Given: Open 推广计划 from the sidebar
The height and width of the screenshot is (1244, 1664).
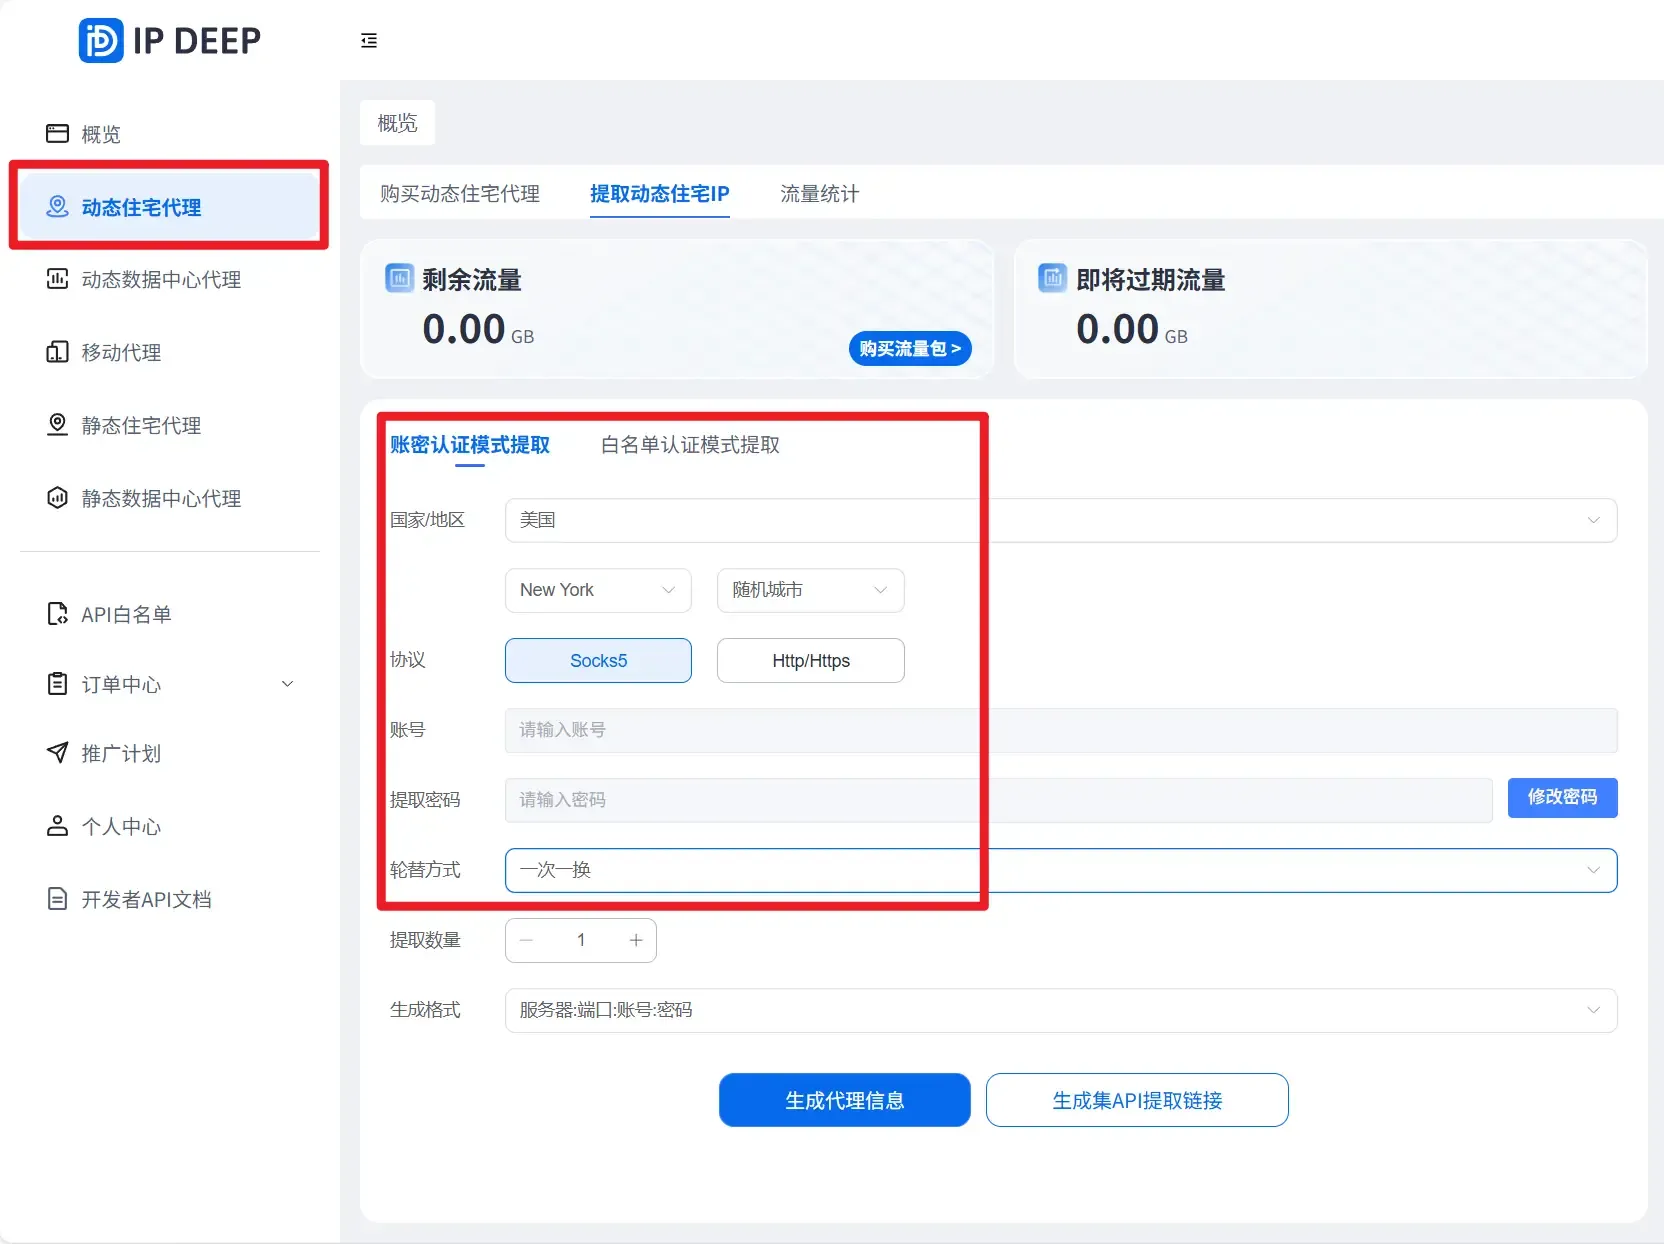Looking at the screenshot, I should pos(121,754).
